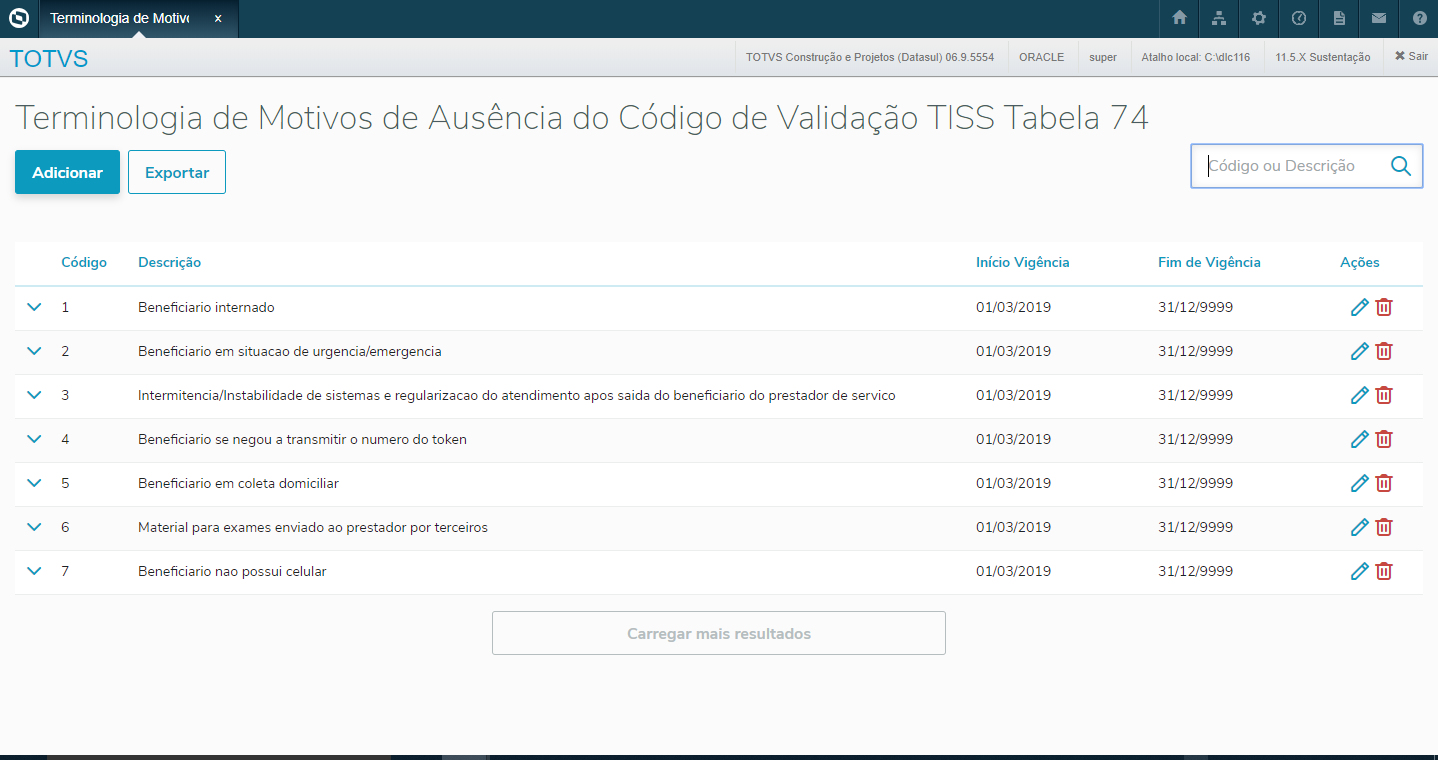Click the Início Vigência column header
This screenshot has height=760, width=1438.
click(x=1023, y=263)
